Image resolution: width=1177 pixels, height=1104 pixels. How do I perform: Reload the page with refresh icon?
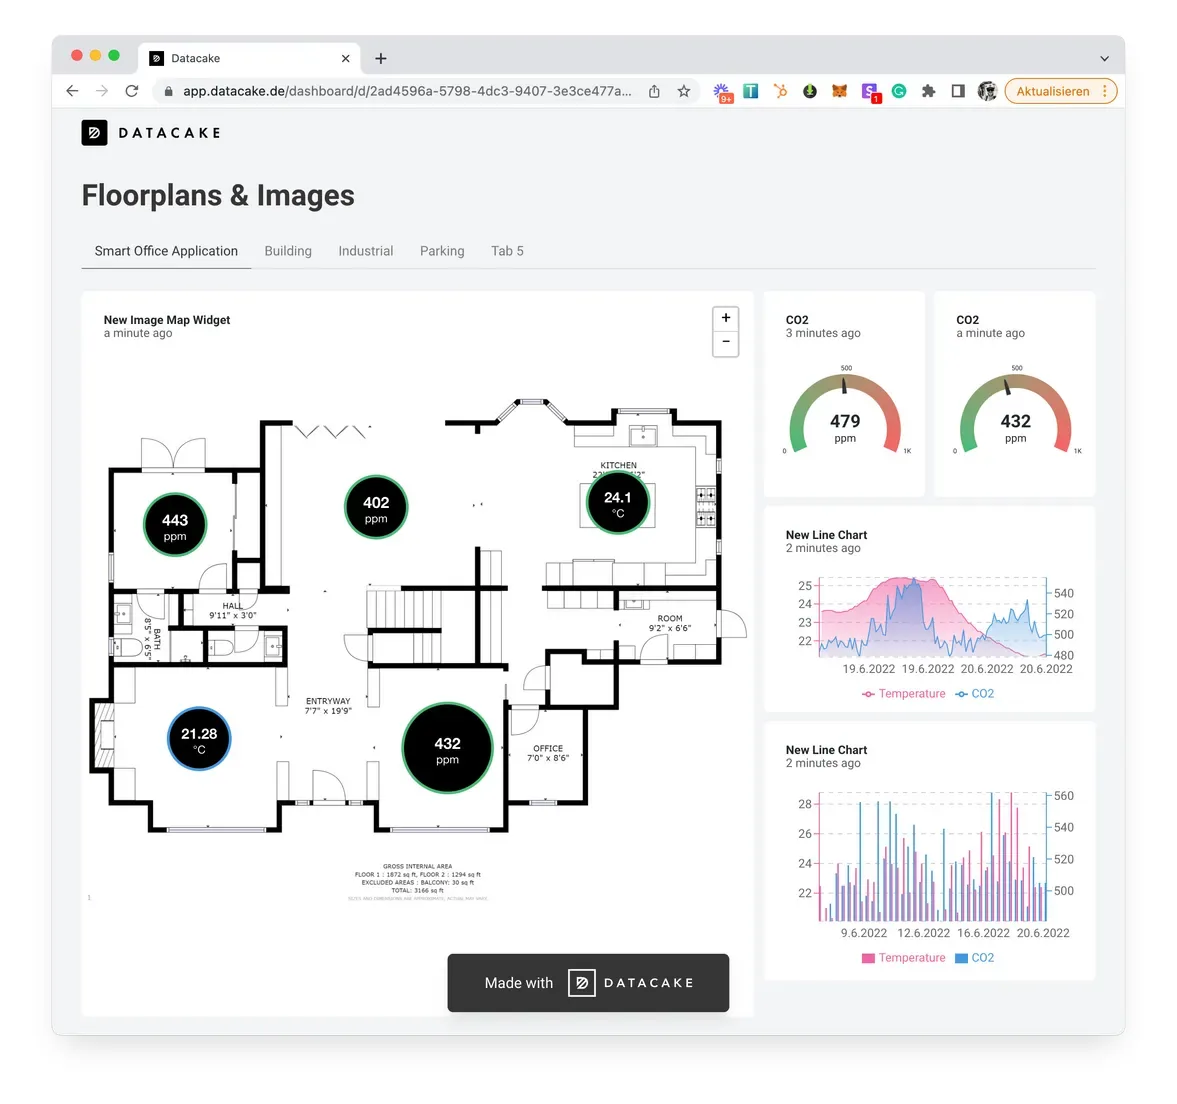pos(132,91)
